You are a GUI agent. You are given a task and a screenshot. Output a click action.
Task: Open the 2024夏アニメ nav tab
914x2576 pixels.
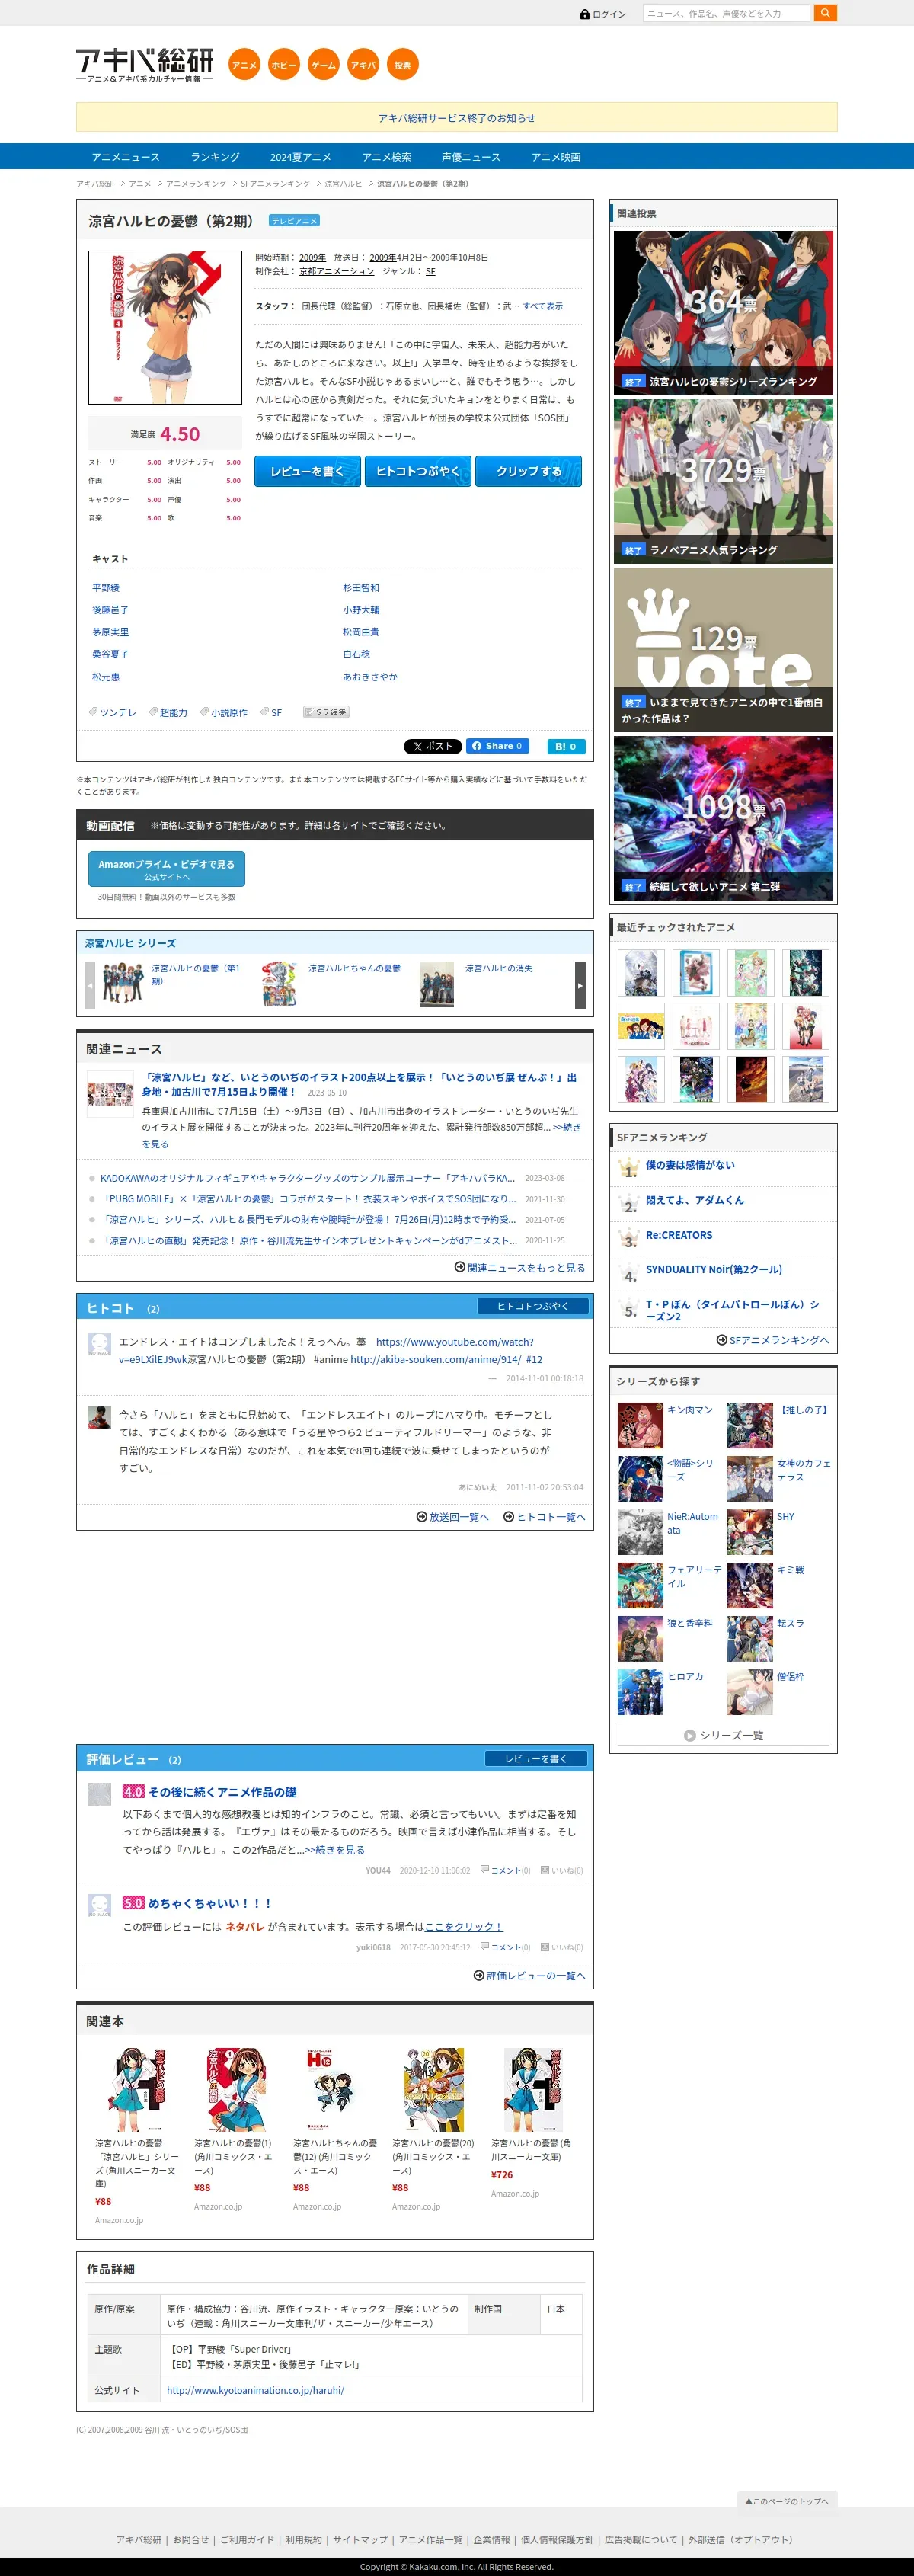300,157
